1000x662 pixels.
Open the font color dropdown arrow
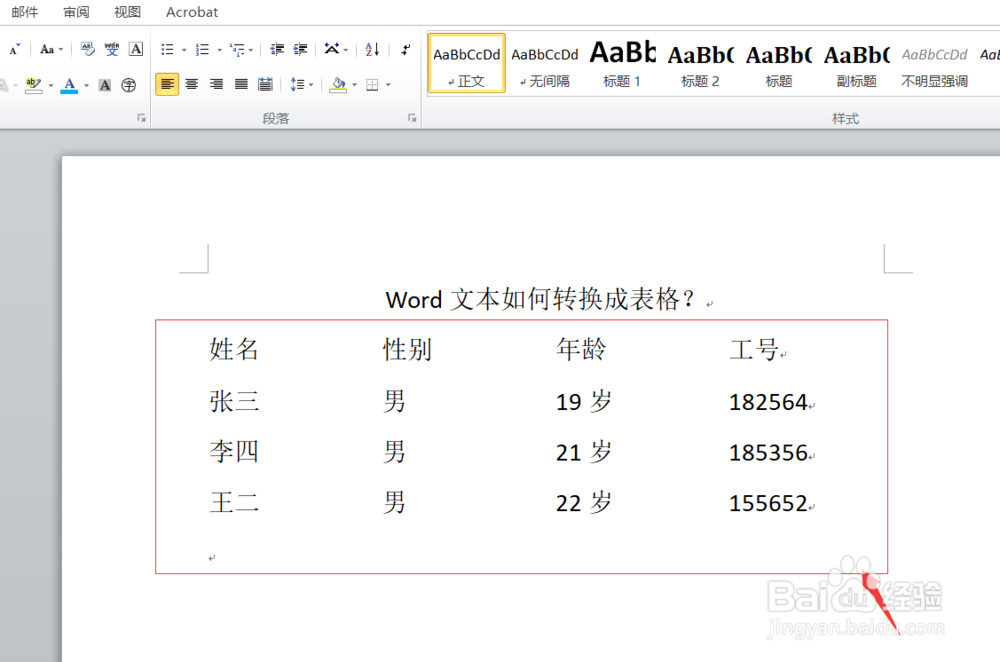click(x=86, y=84)
